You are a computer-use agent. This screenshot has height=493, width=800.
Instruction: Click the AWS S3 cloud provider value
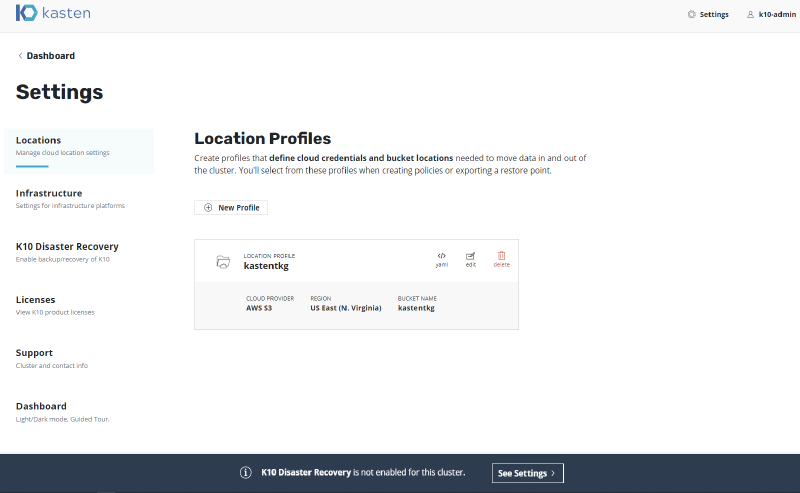click(x=259, y=308)
